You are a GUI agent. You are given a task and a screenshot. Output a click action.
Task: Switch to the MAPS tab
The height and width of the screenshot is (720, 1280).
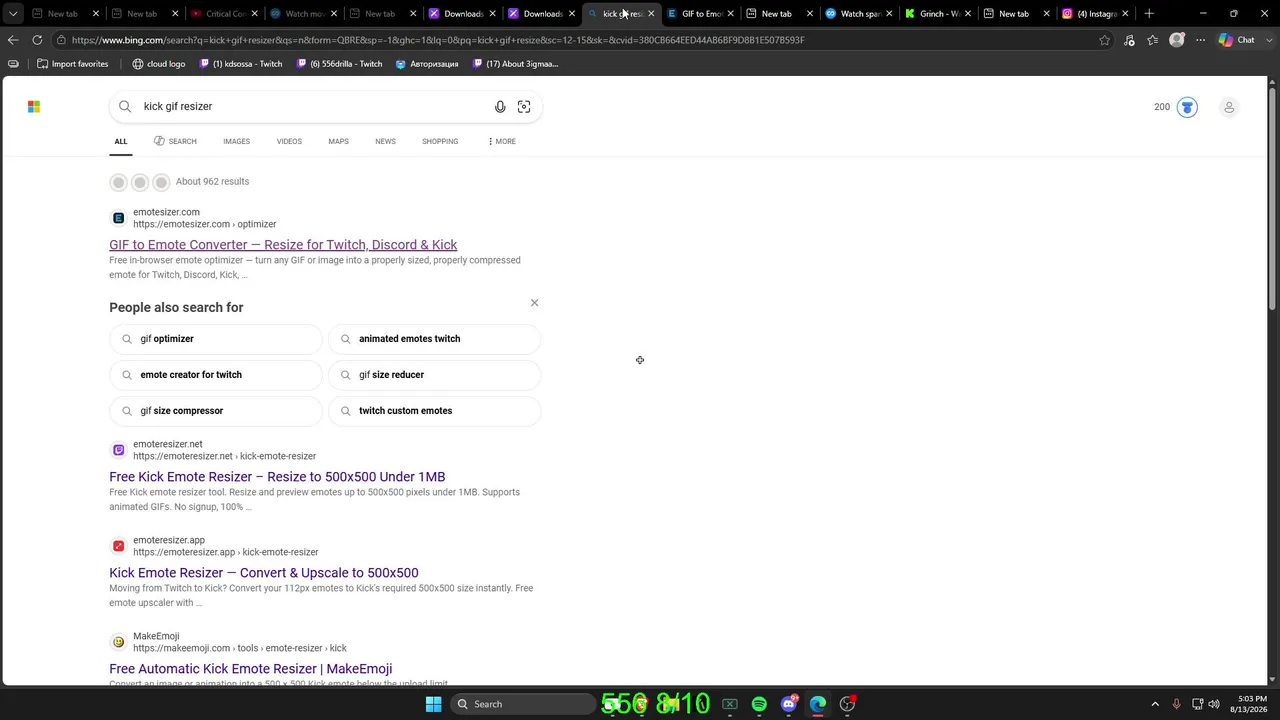point(339,141)
